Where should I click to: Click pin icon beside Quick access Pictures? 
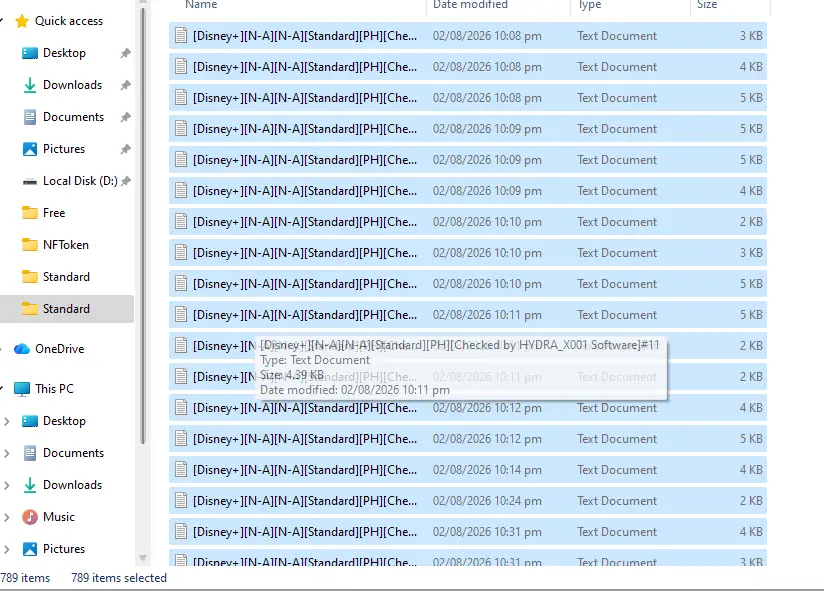point(125,149)
